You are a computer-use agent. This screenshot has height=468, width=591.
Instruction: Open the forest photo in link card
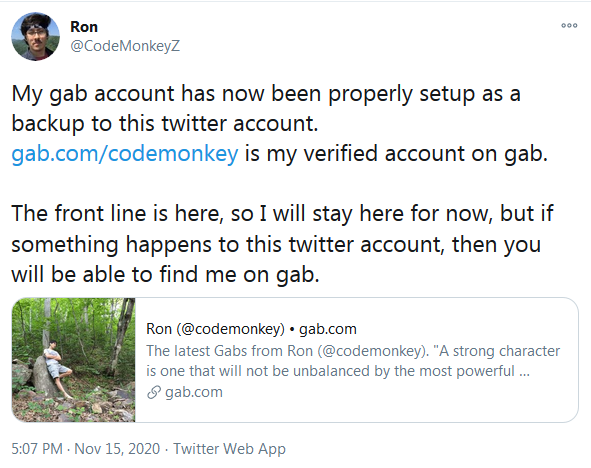click(x=74, y=360)
